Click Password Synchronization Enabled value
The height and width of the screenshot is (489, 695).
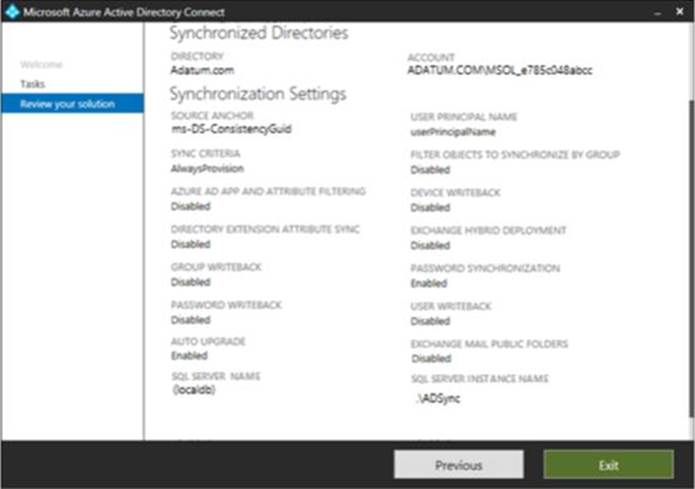tap(429, 283)
